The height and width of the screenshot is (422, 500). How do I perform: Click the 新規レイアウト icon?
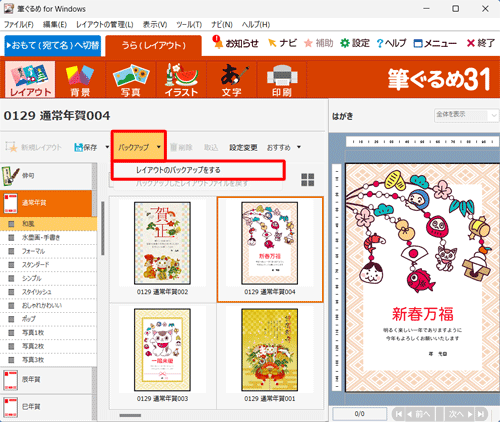pyautogui.click(x=11, y=147)
